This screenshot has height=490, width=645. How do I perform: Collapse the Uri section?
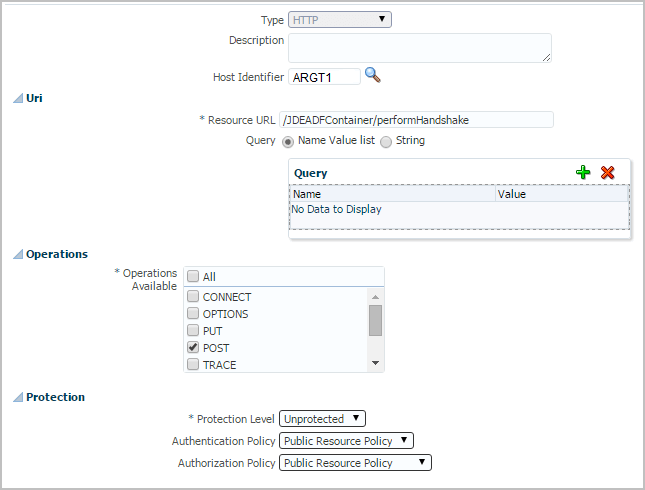point(17,98)
